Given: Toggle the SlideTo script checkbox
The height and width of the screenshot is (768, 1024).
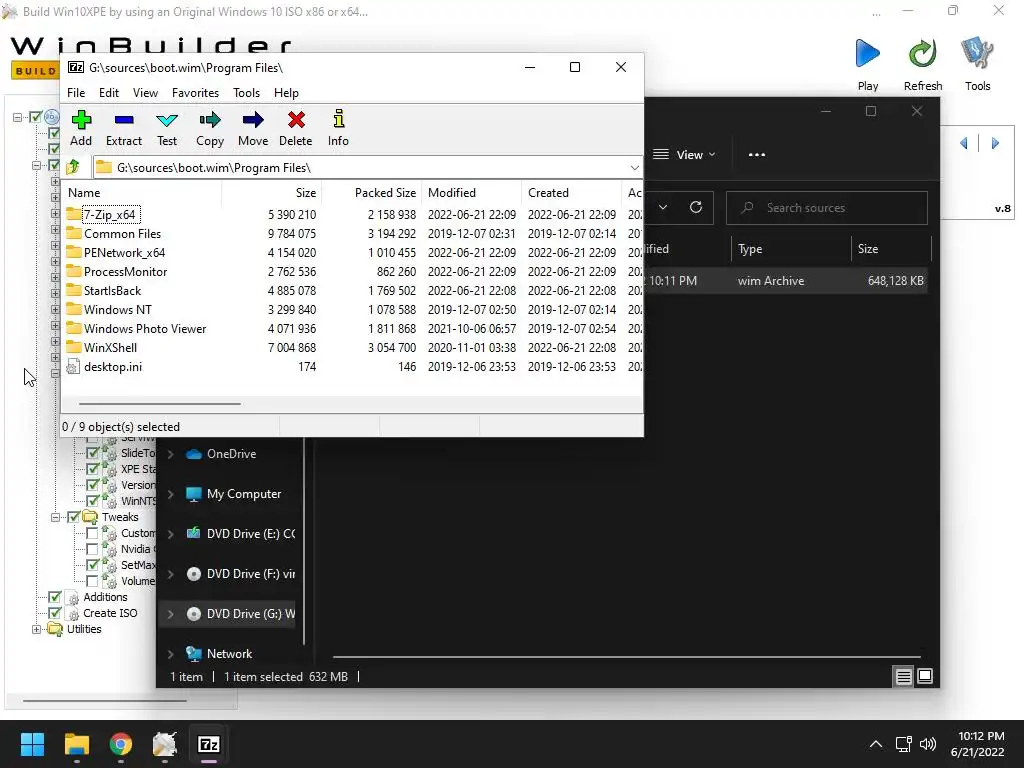Looking at the screenshot, I should (92, 453).
